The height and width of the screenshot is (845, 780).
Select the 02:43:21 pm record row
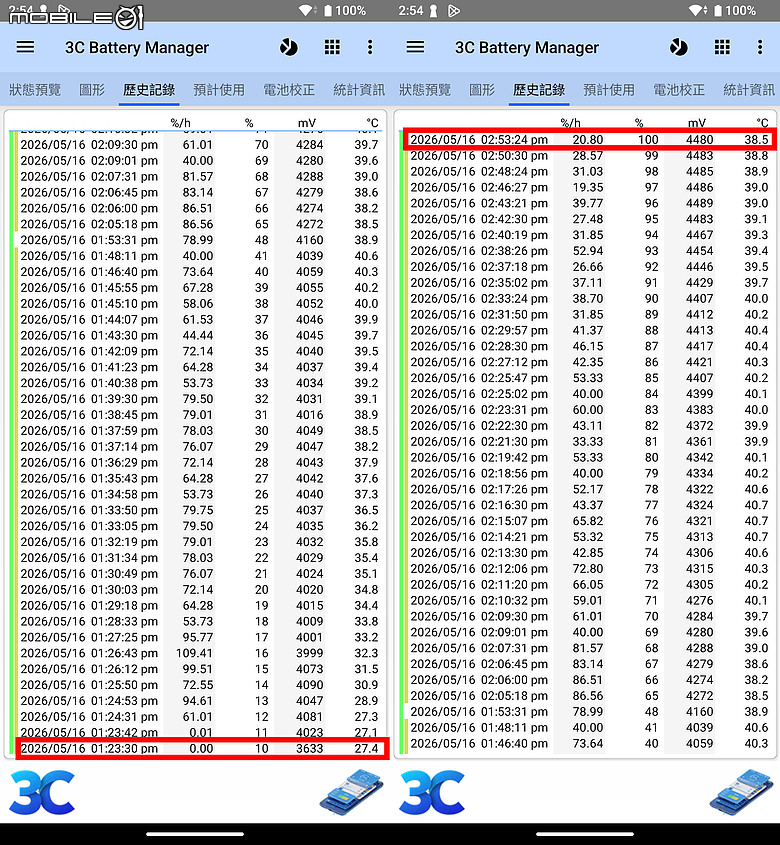[589, 203]
